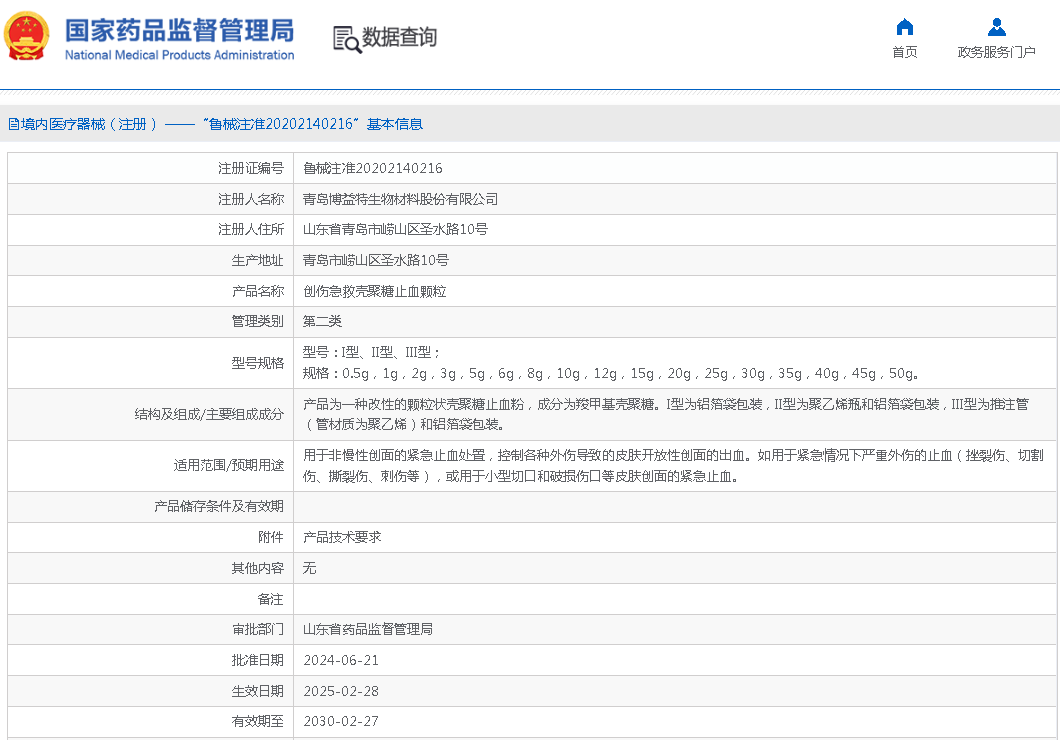Click the effective date 2025-02-28

pyautogui.click(x=341, y=691)
